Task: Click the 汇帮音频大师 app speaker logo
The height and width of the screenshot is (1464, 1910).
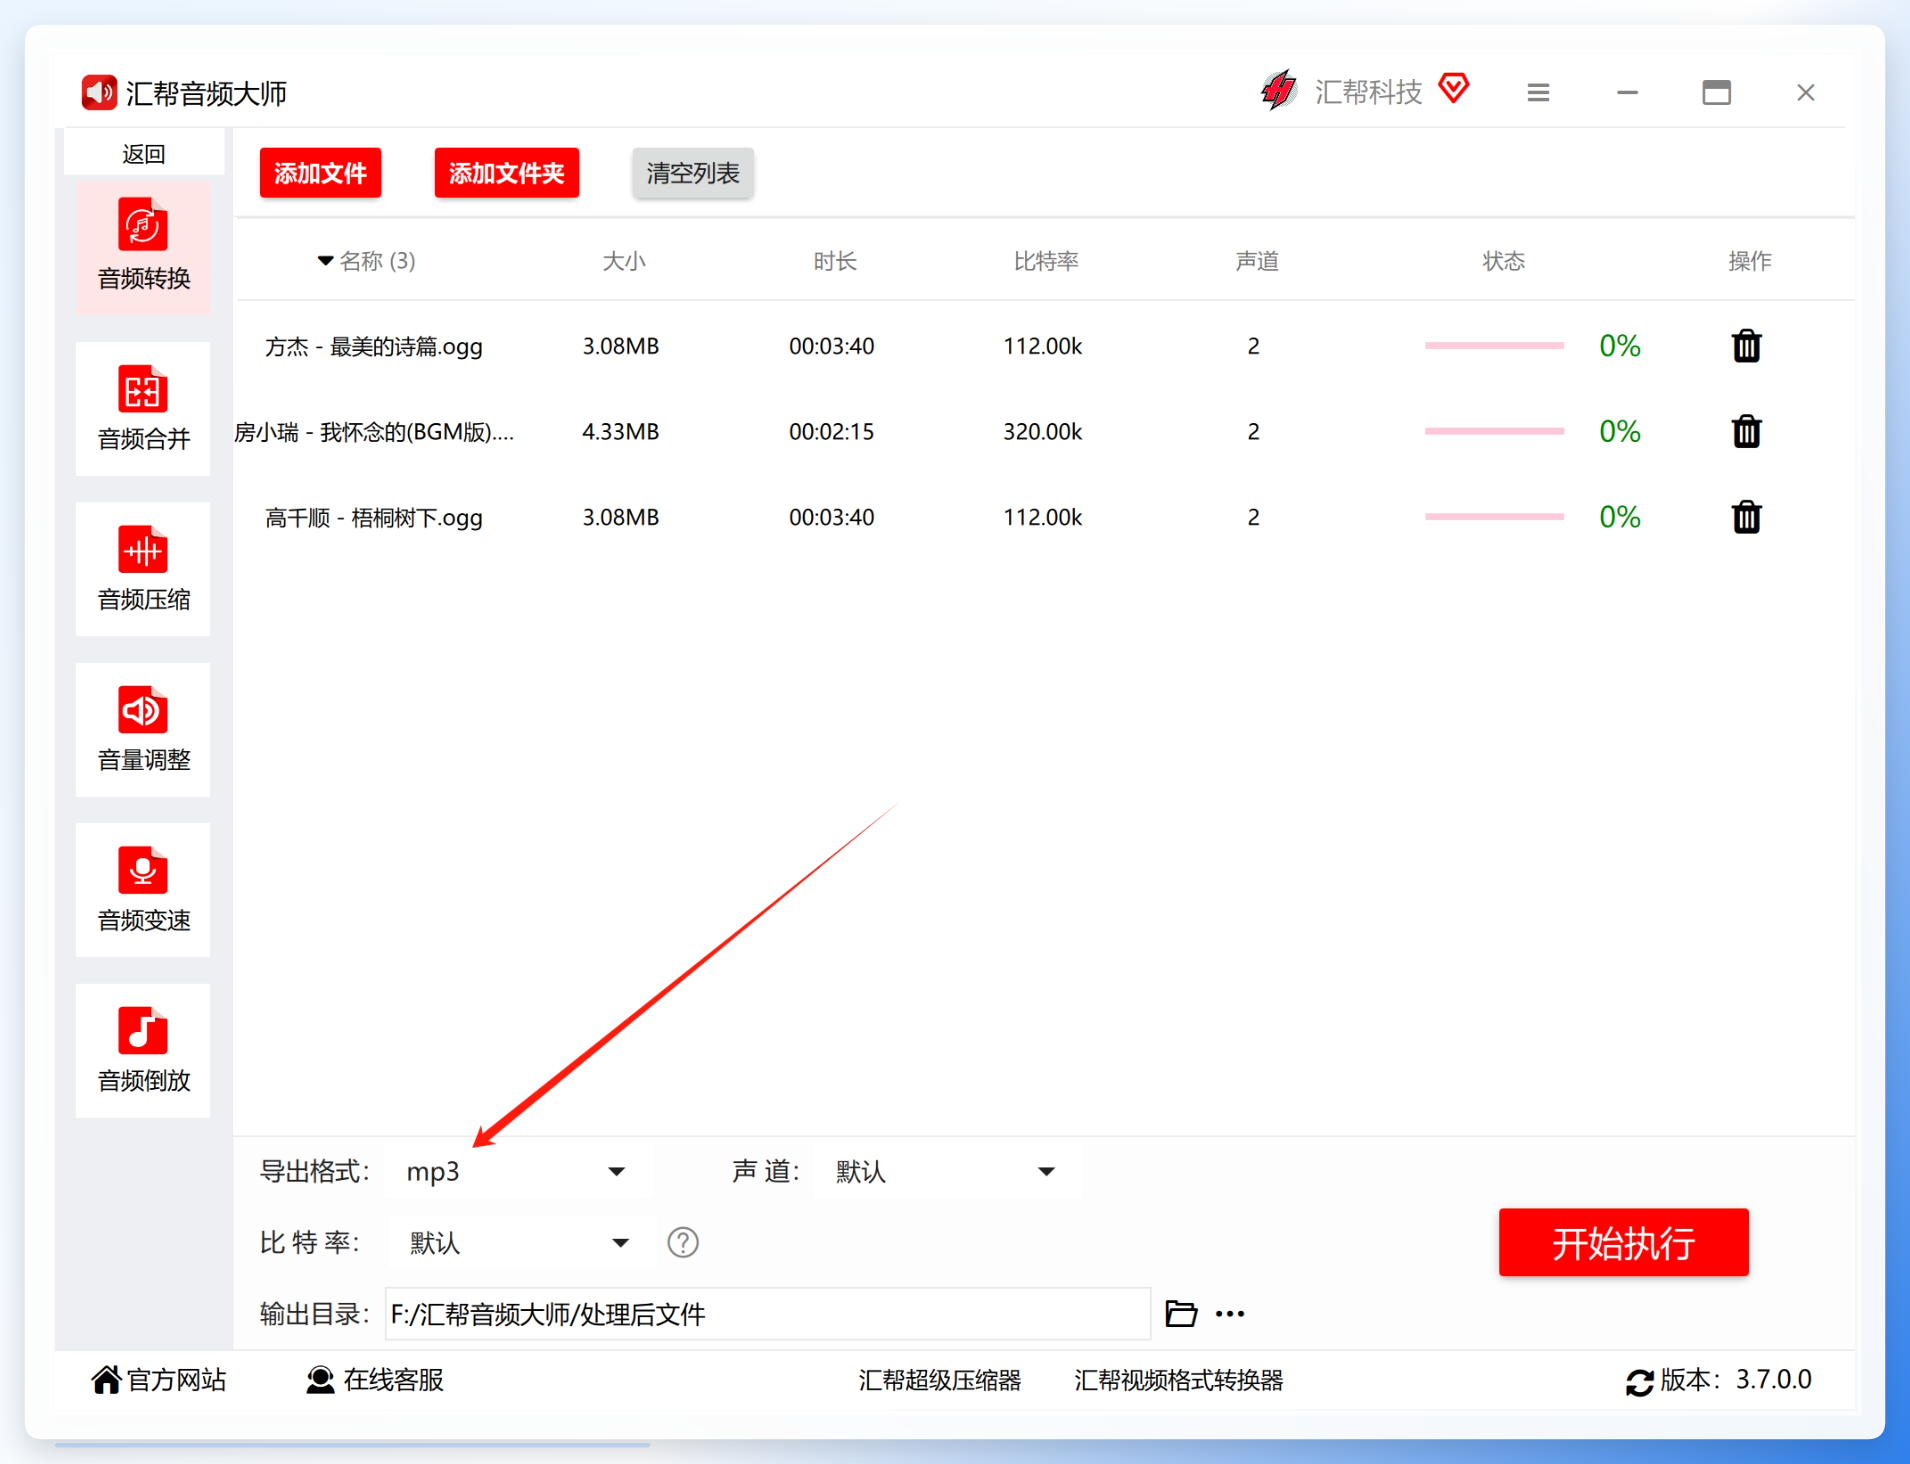Action: [x=99, y=93]
